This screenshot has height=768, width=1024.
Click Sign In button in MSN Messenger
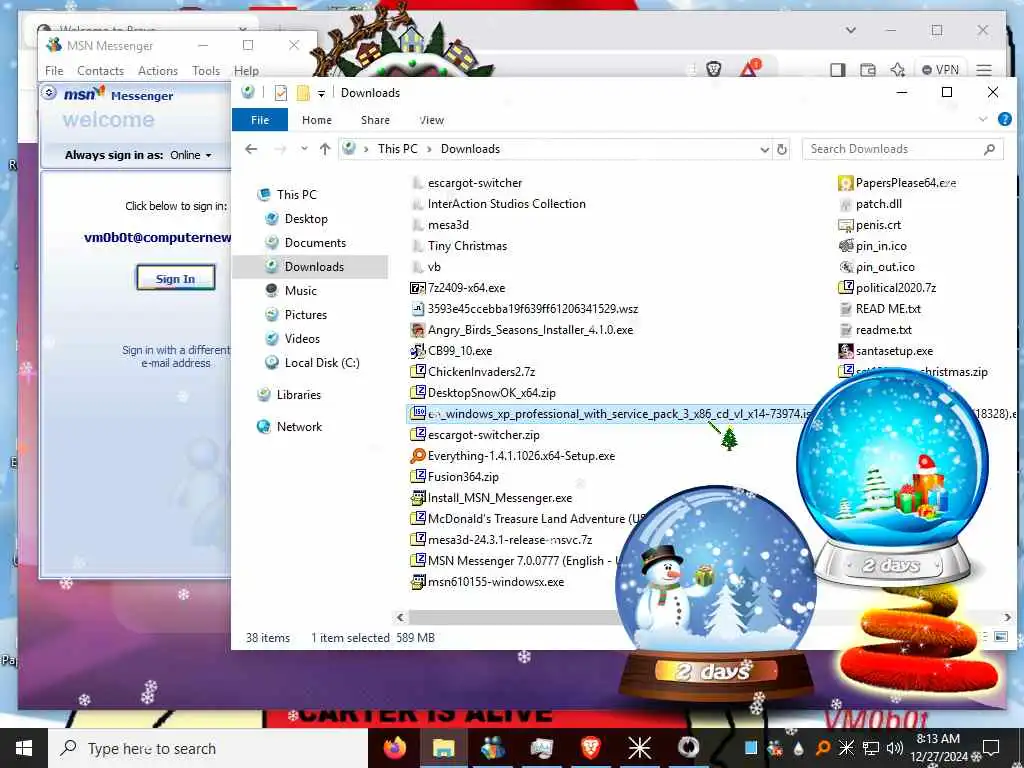point(176,278)
